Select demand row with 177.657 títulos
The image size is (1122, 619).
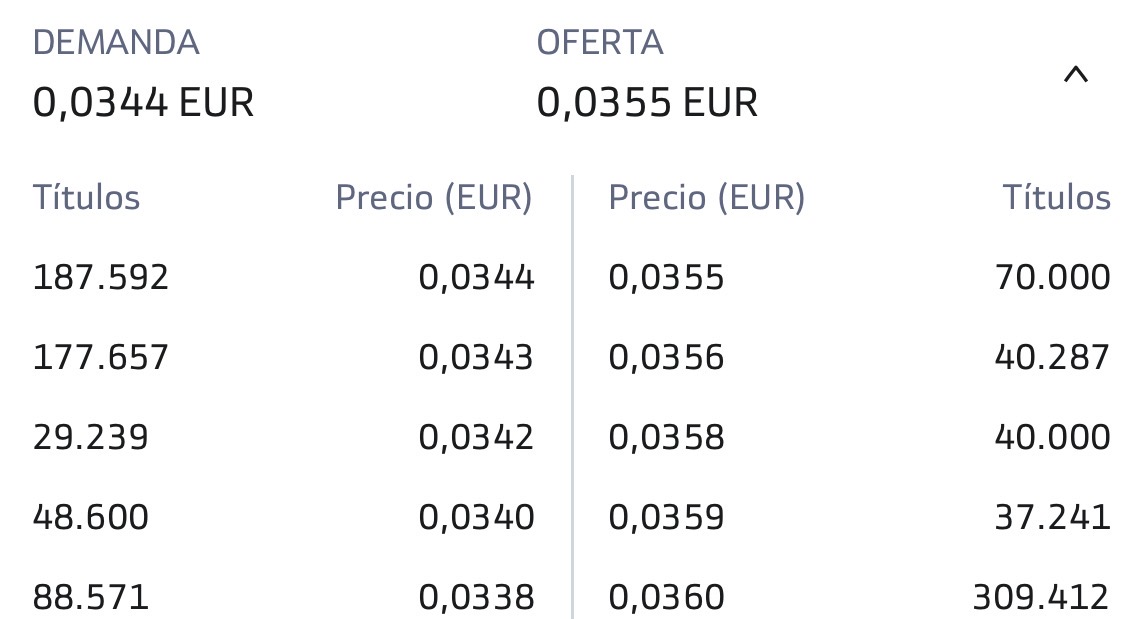click(283, 357)
